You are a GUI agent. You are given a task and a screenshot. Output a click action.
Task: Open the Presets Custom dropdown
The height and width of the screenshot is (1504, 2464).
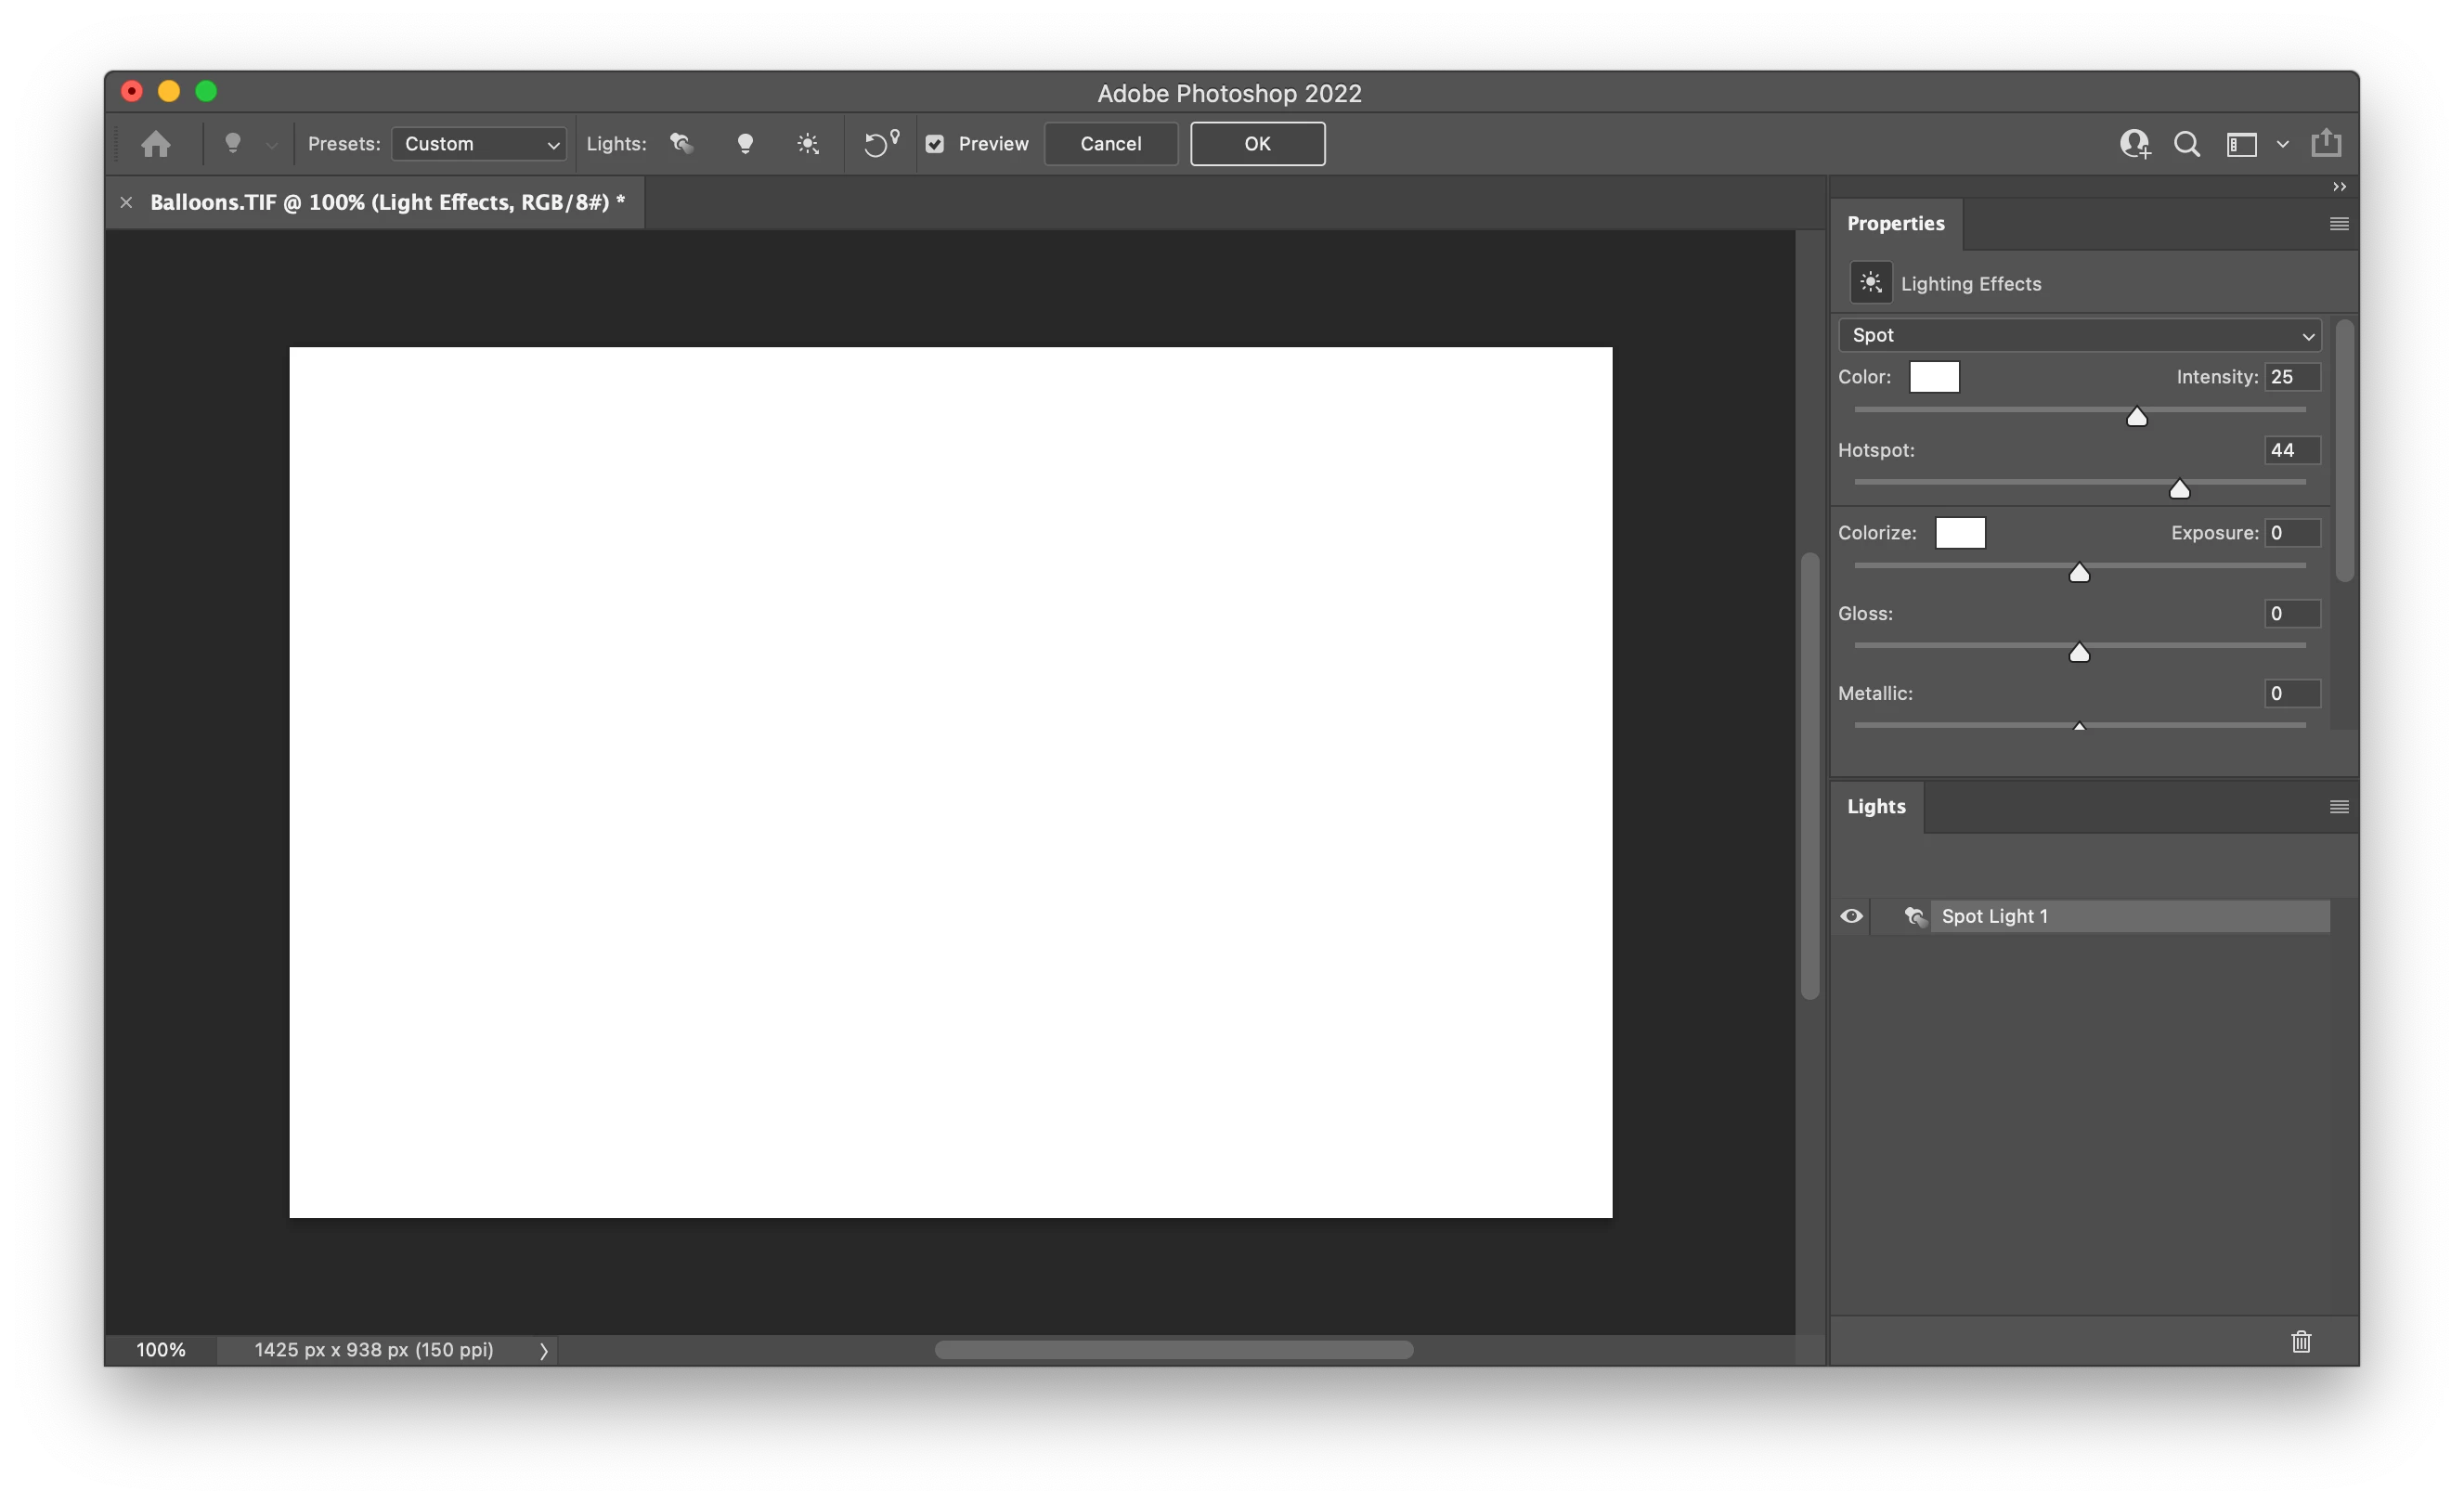click(479, 144)
